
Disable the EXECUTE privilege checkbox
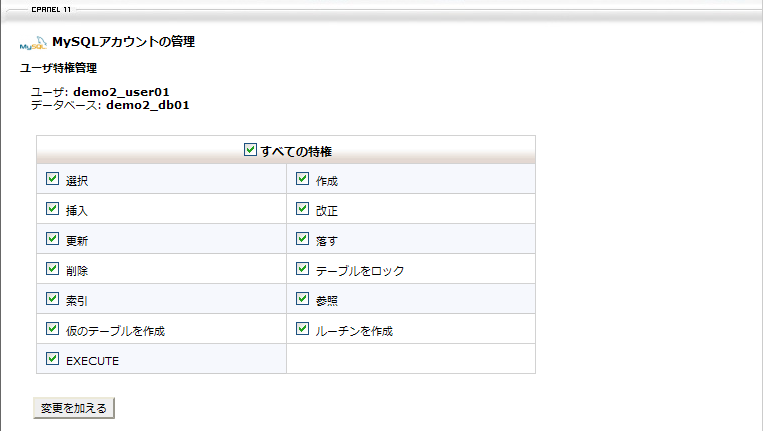point(53,358)
